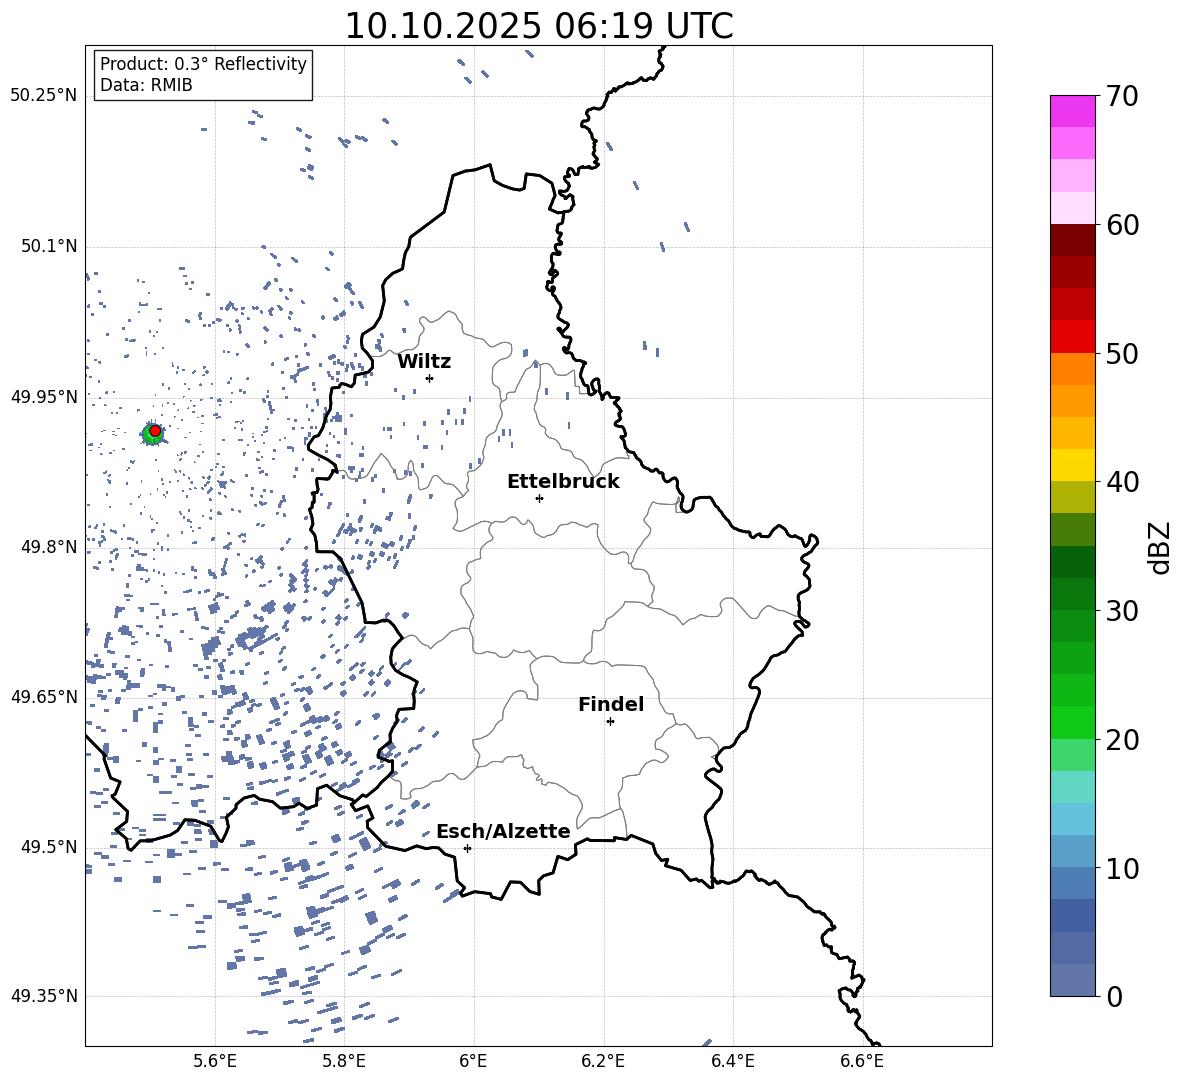Click the 49.5°N latitude label

[x=49, y=847]
